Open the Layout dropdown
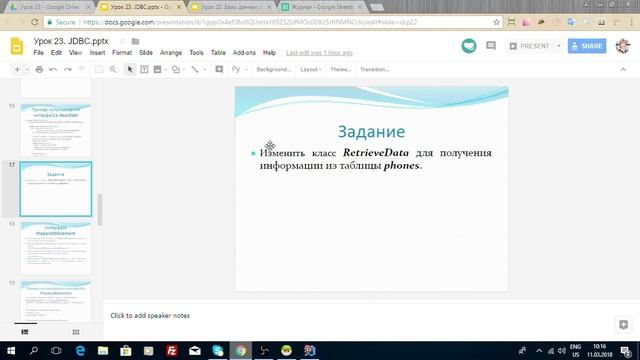This screenshot has width=640, height=360. click(x=311, y=69)
